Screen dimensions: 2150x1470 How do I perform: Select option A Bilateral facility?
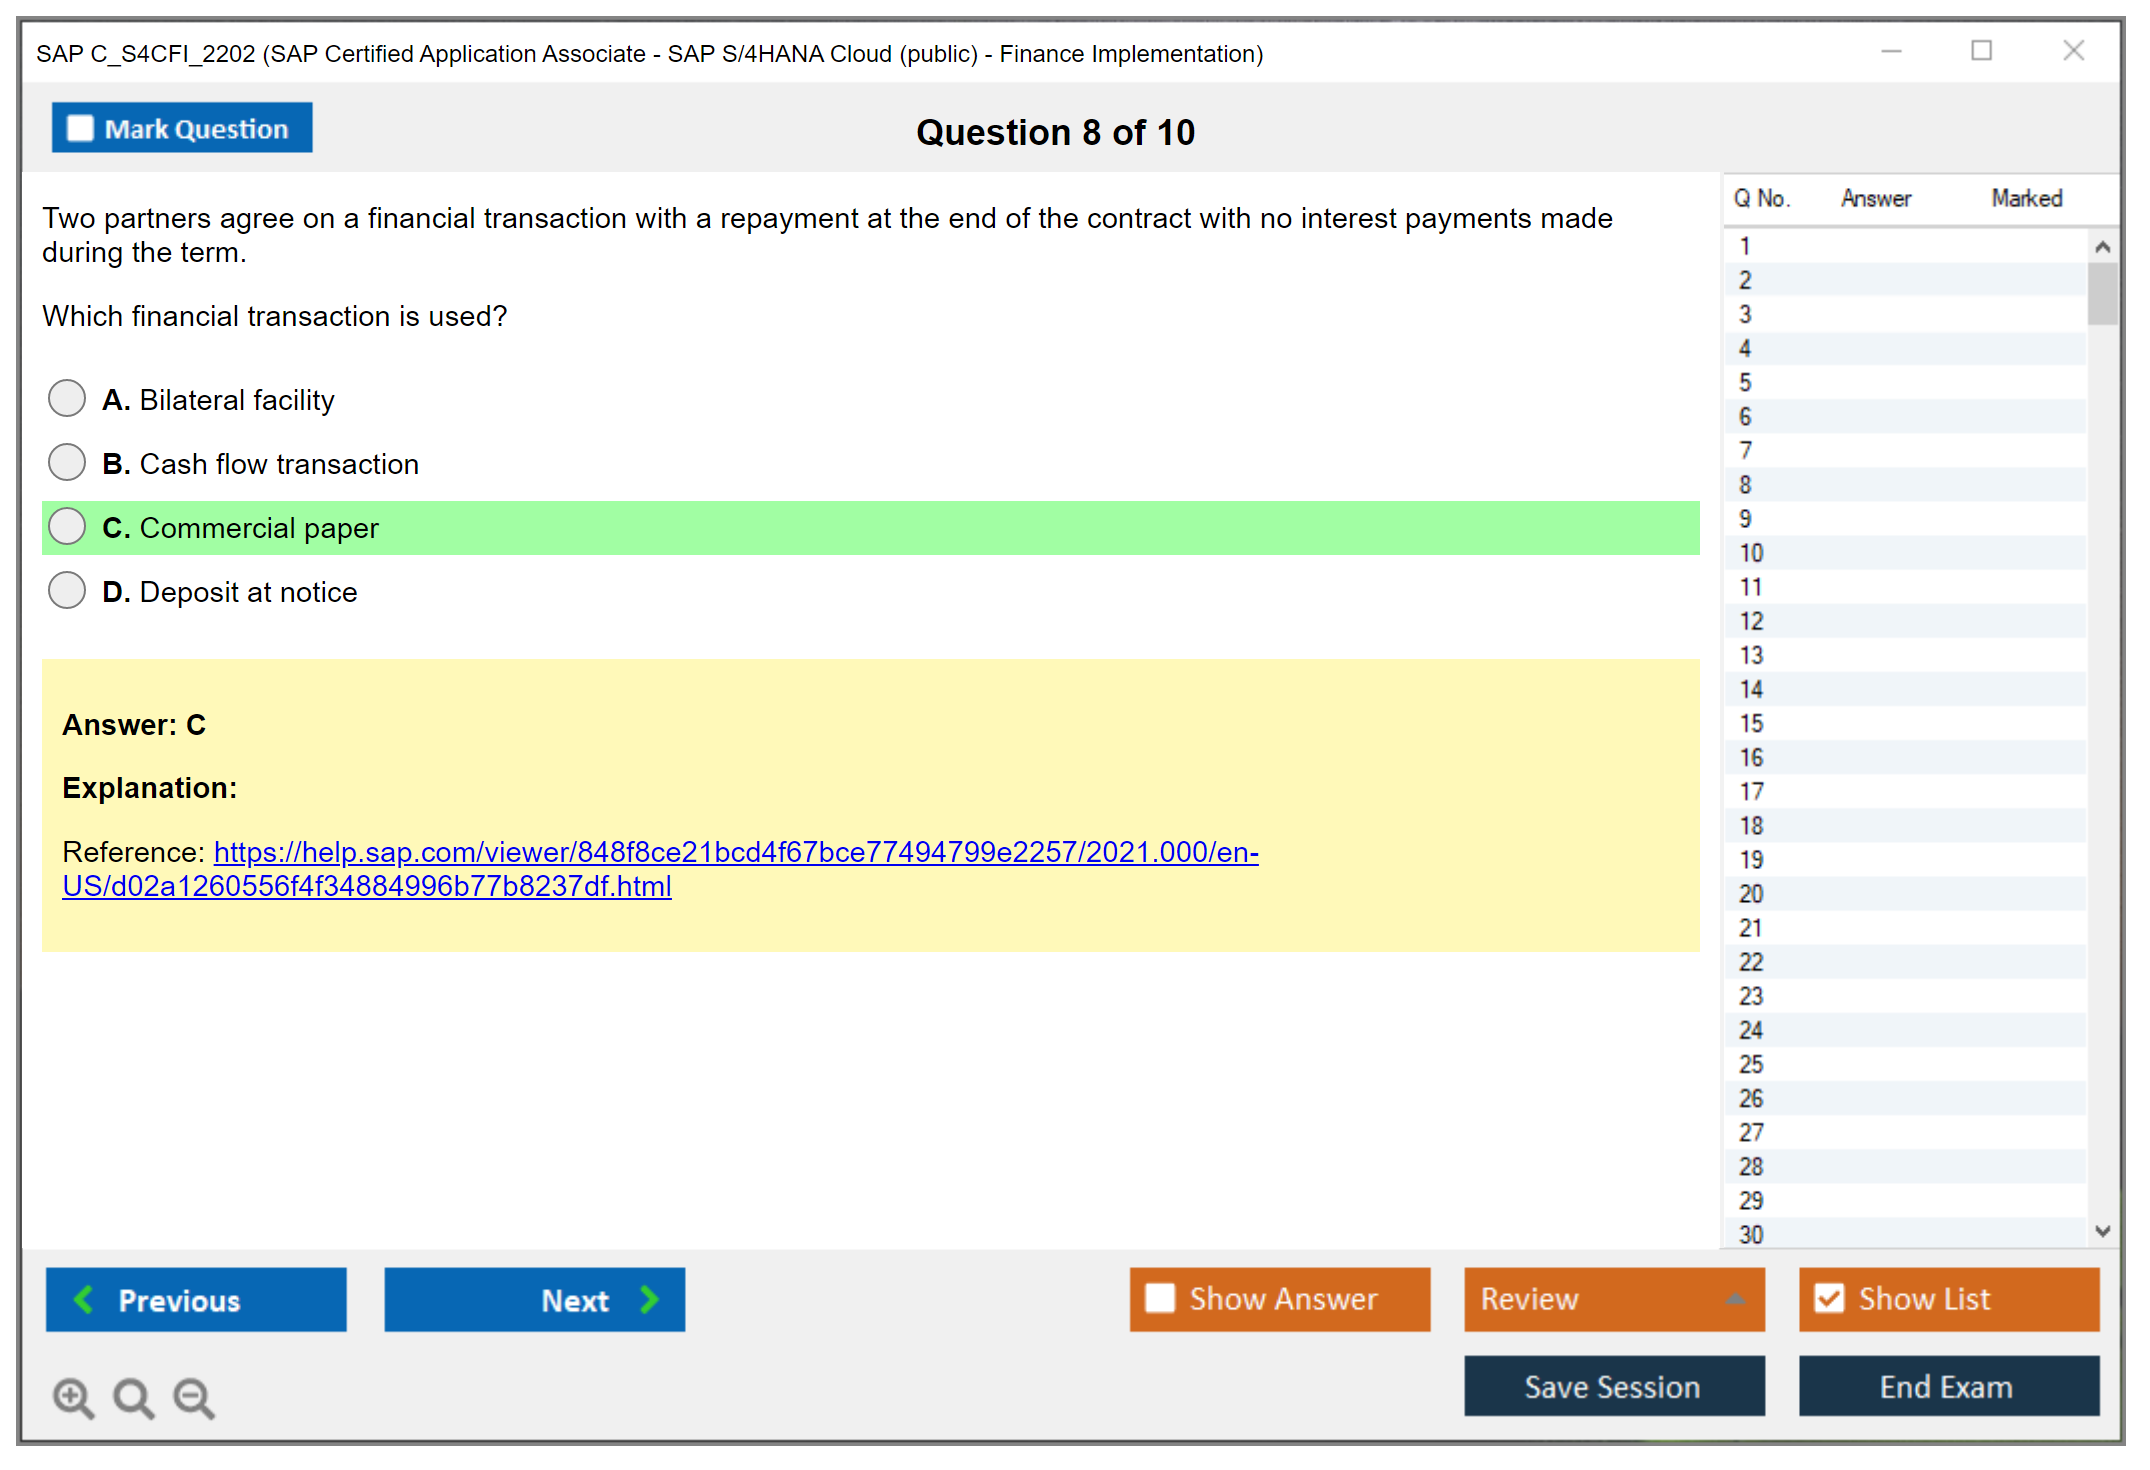tap(67, 398)
